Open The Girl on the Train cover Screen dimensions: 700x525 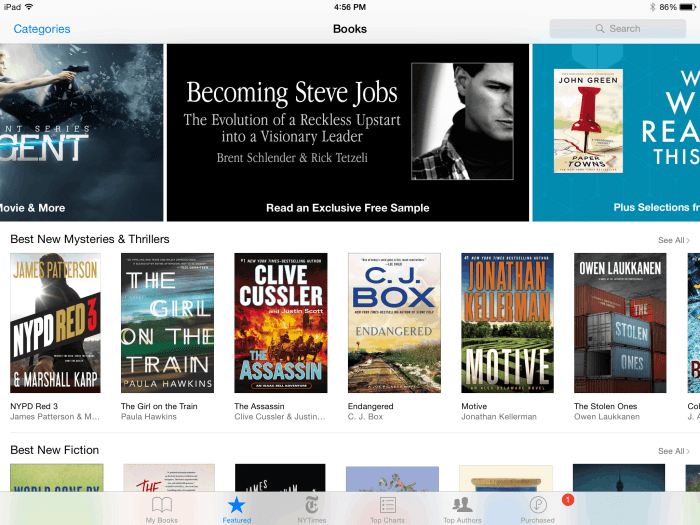pos(167,323)
